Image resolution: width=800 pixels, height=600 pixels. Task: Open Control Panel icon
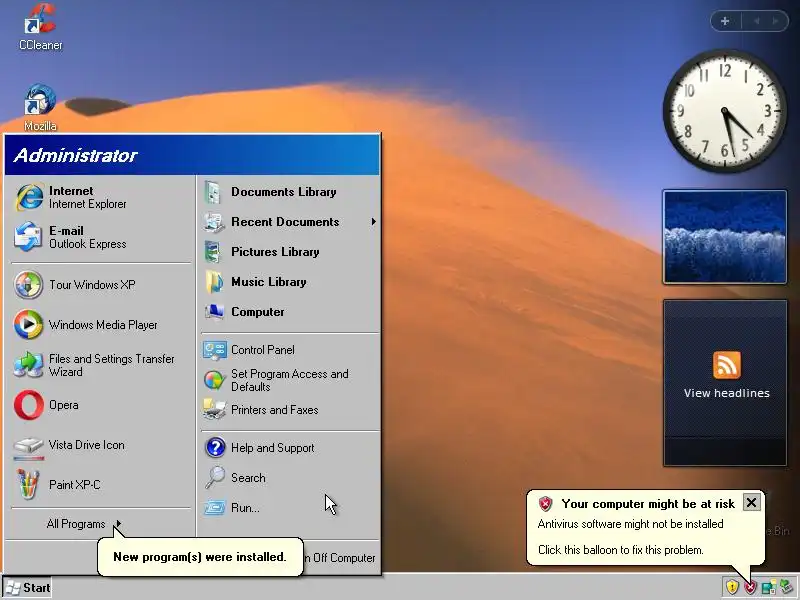[x=214, y=350]
